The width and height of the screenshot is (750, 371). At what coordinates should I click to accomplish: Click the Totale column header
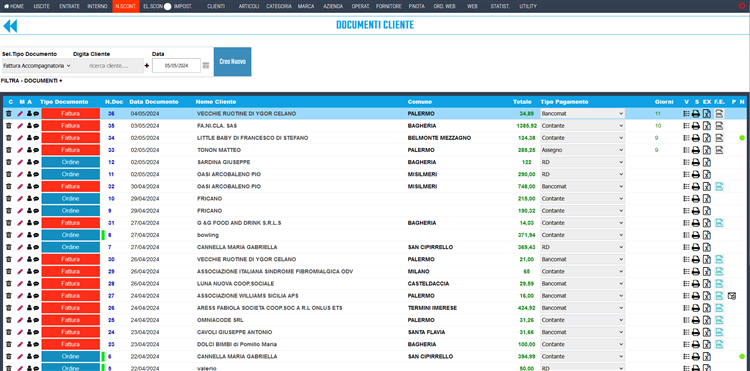(x=522, y=102)
